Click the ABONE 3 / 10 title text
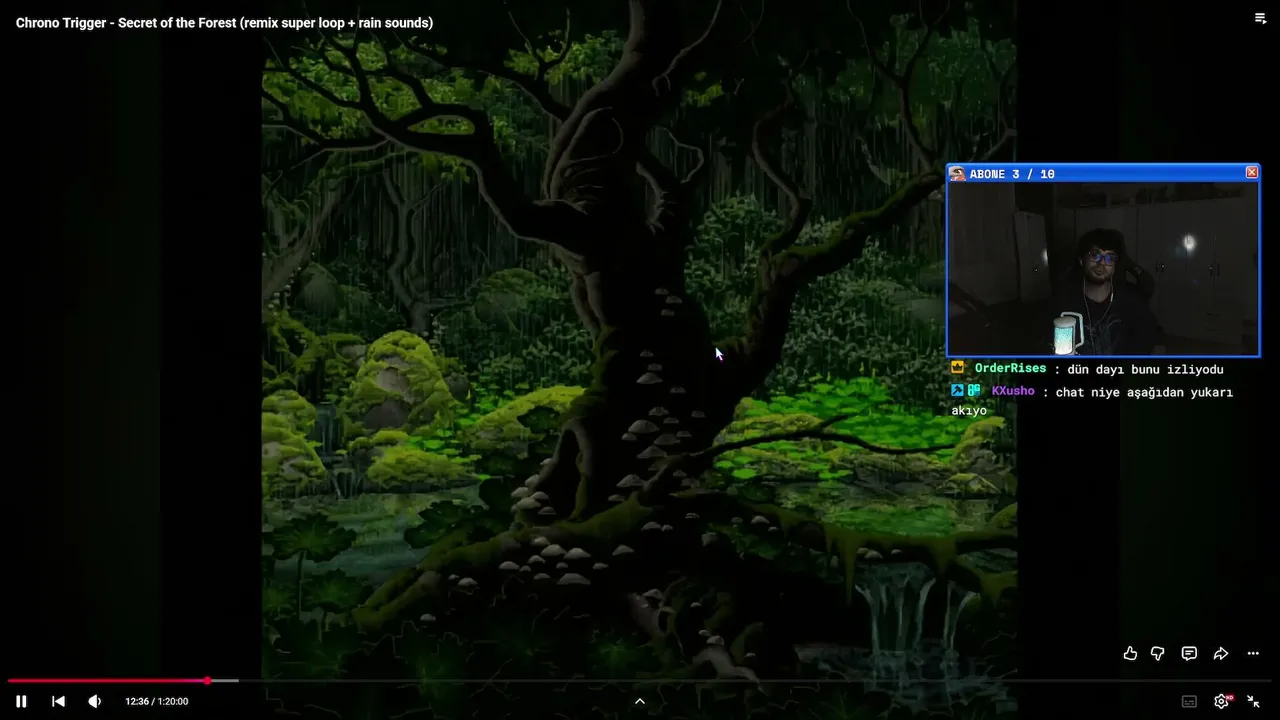 tap(1012, 174)
